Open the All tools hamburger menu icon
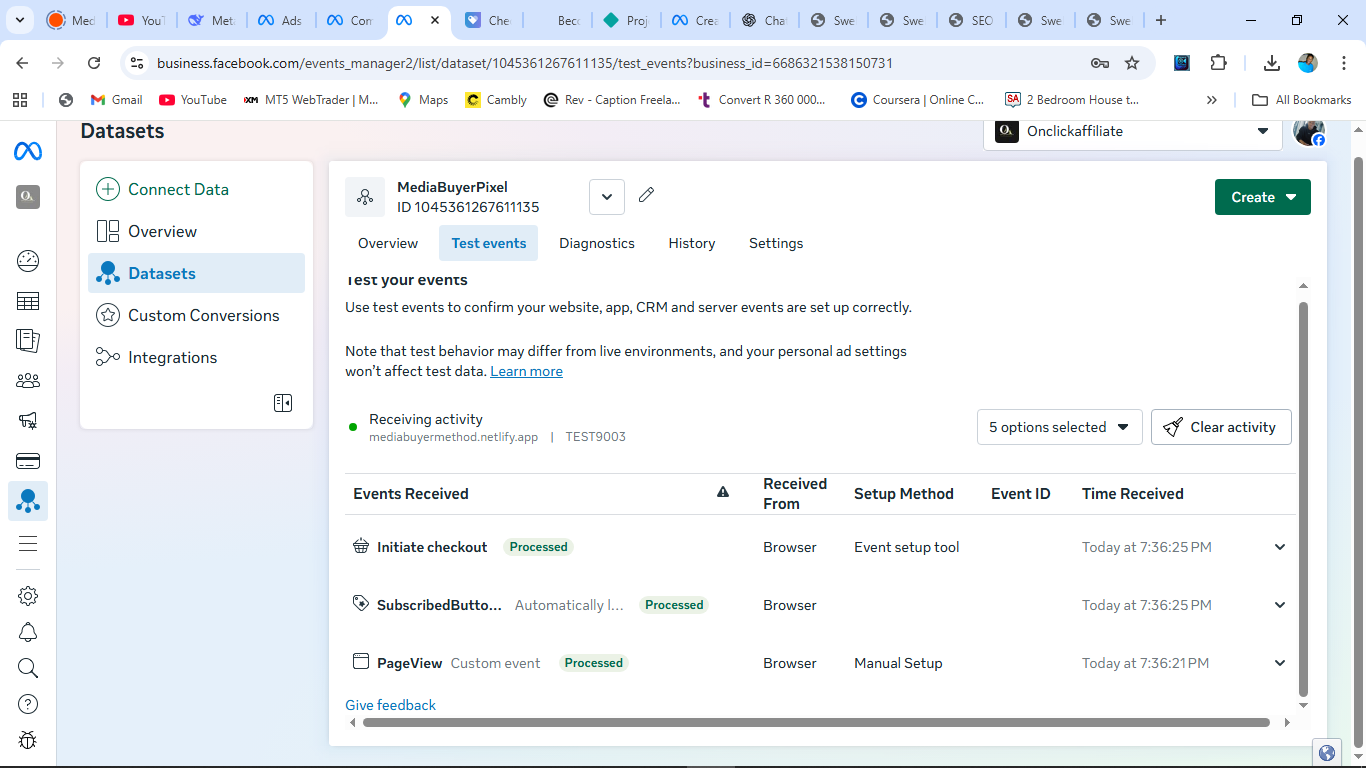Image resolution: width=1366 pixels, height=768 pixels. (28, 544)
